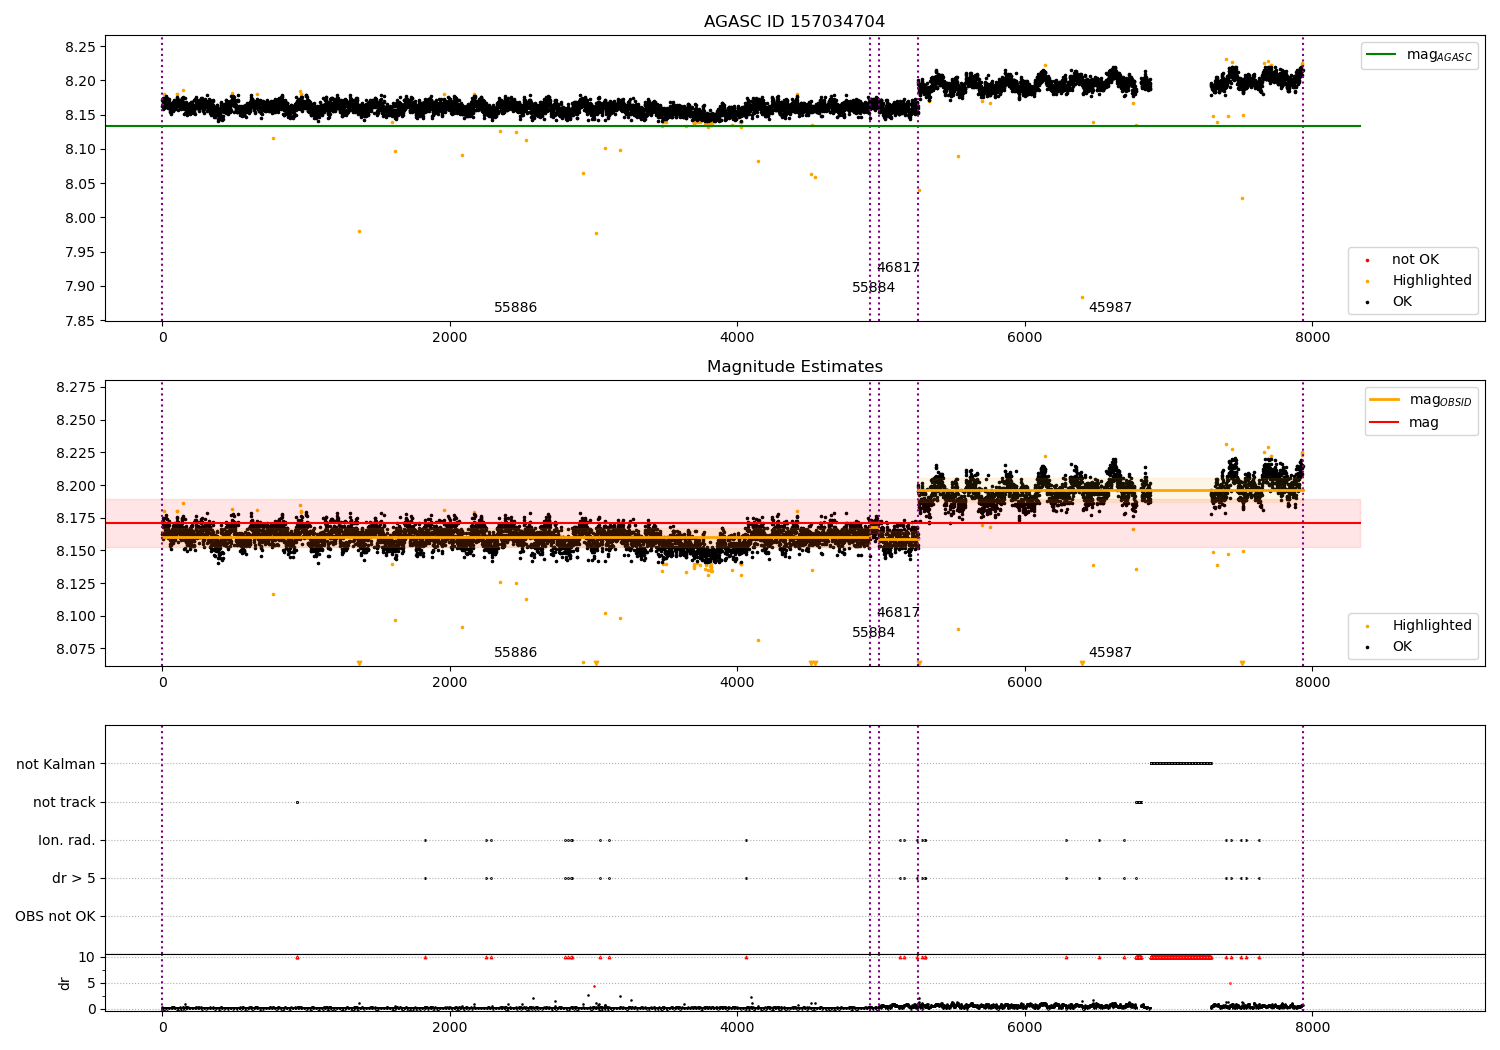Click the 'Magnitude Estimates' plot title
The width and height of the screenshot is (1500, 1050).
[x=794, y=367]
